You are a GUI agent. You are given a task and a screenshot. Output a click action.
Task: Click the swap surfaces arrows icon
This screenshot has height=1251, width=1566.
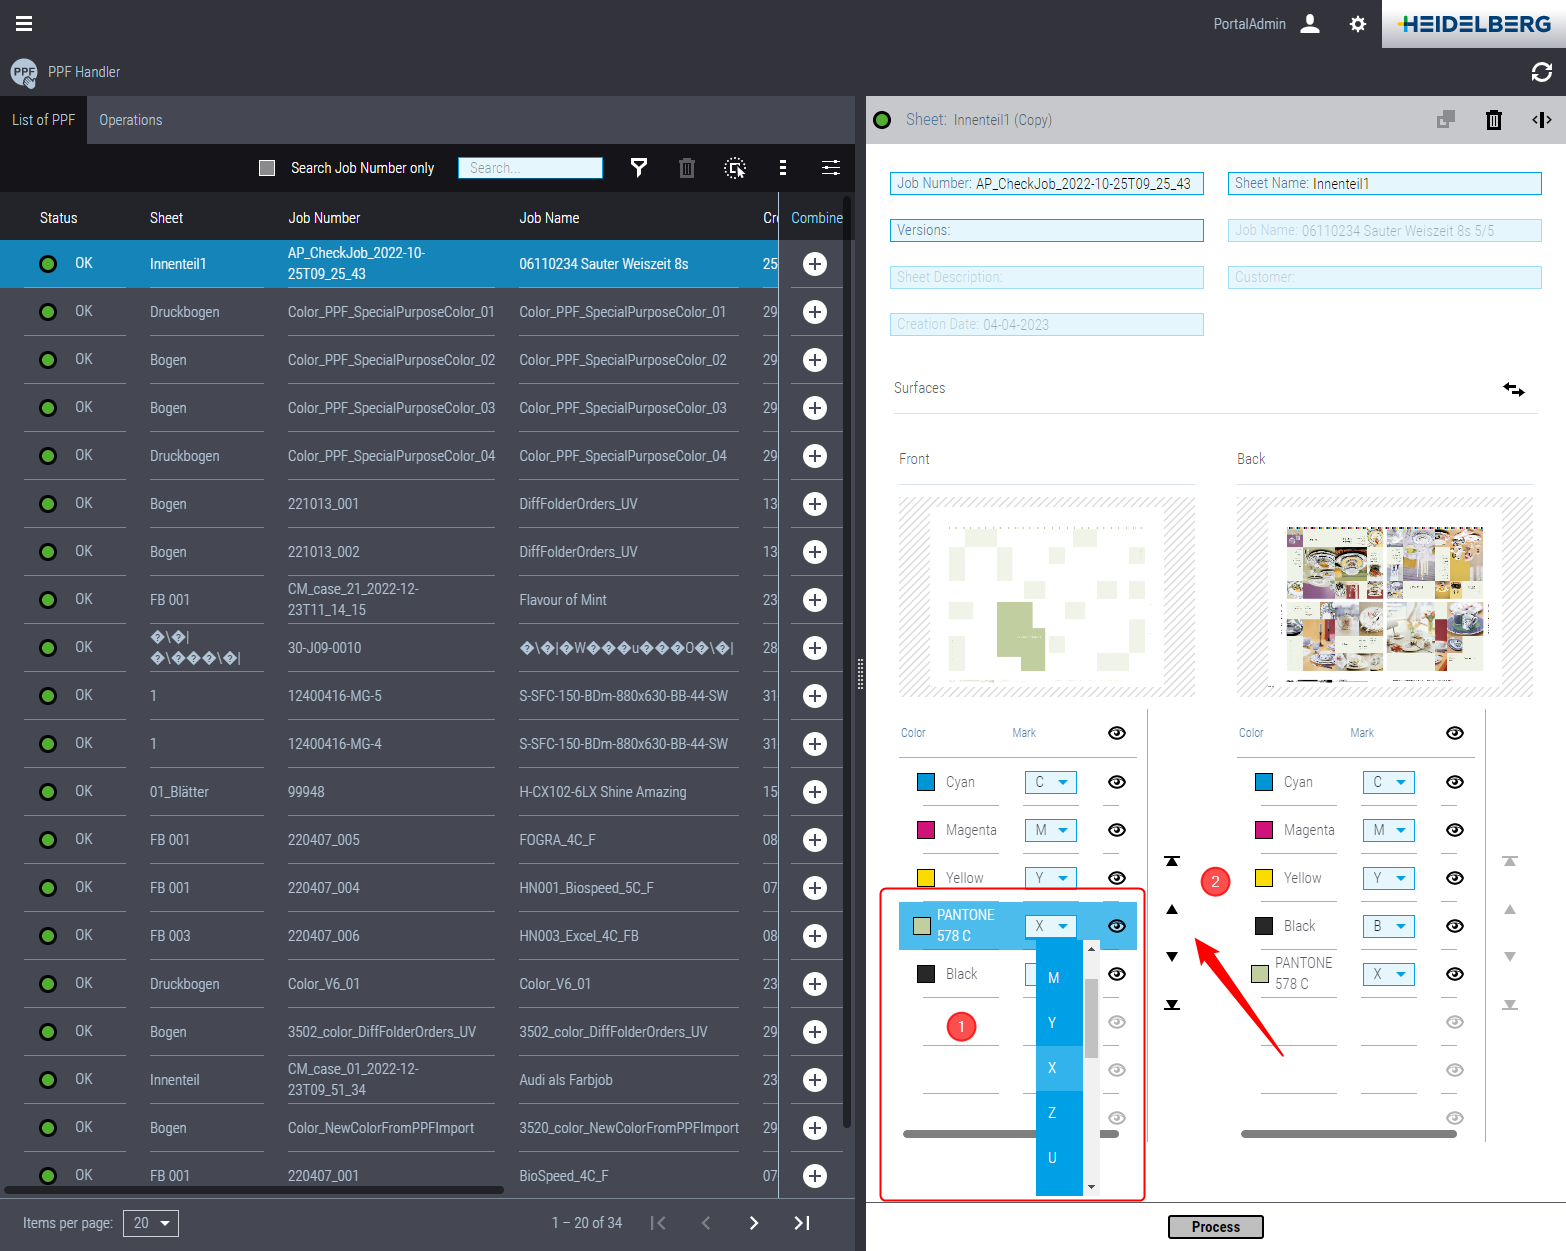(1513, 389)
